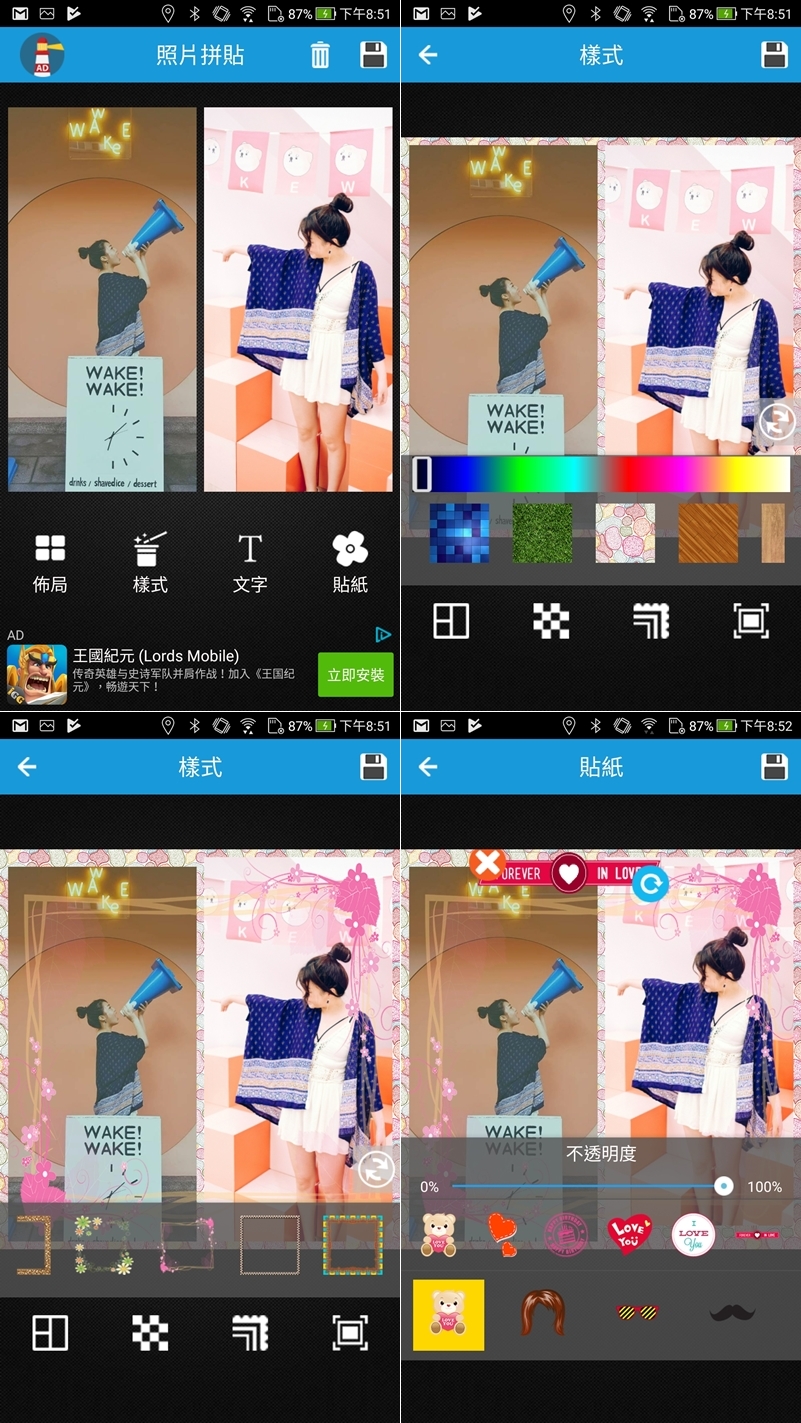Tap the rainbow color spectrum bar
801x1423 pixels.
(601, 474)
